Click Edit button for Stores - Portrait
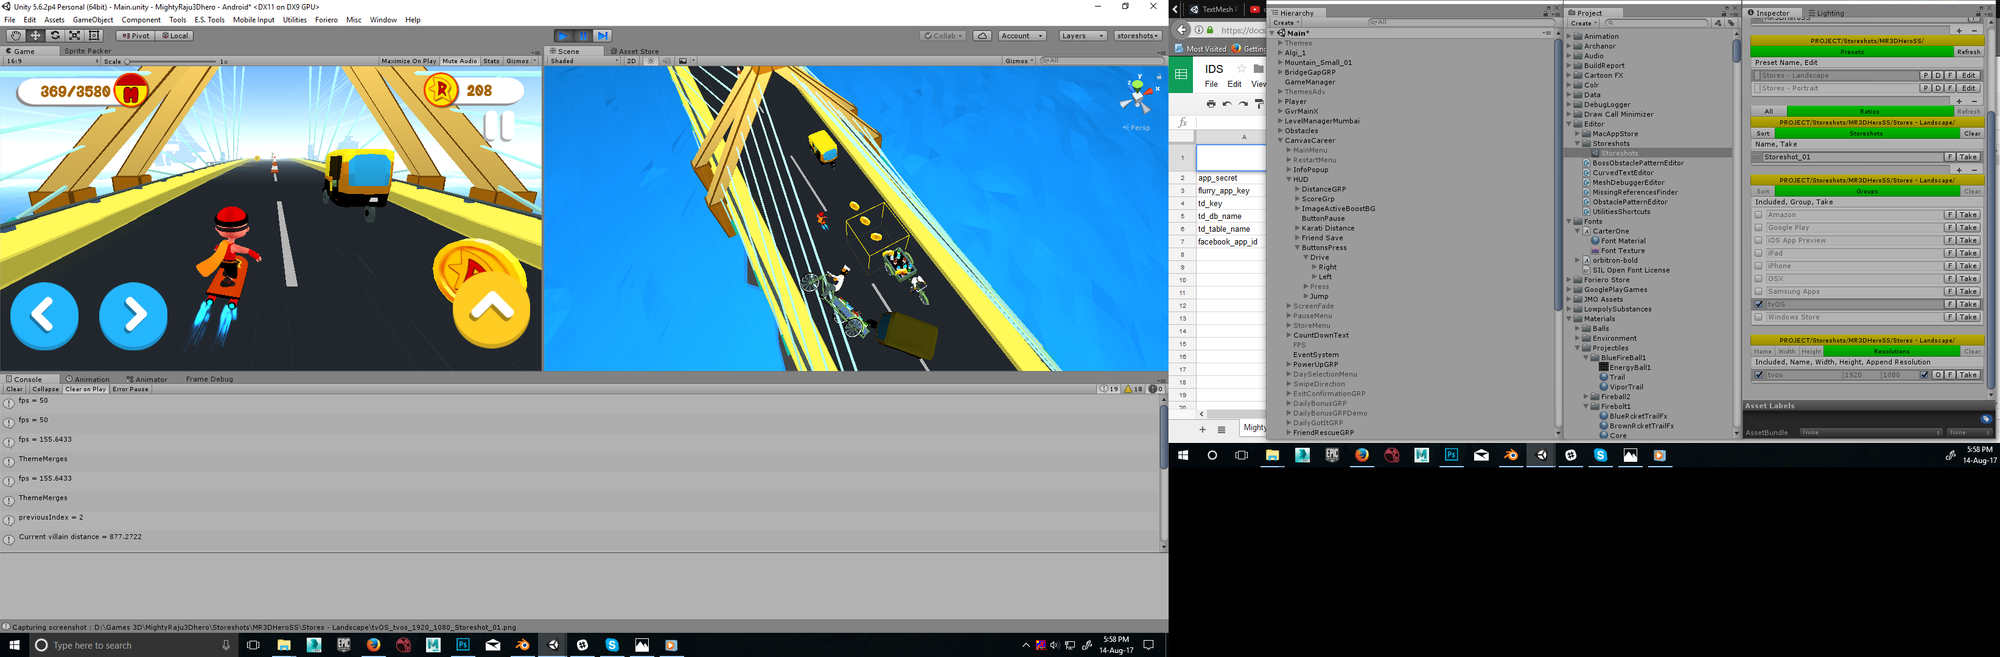 (1968, 88)
